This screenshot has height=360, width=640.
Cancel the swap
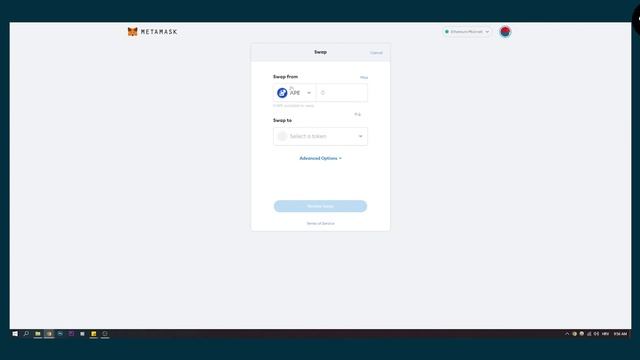376,53
